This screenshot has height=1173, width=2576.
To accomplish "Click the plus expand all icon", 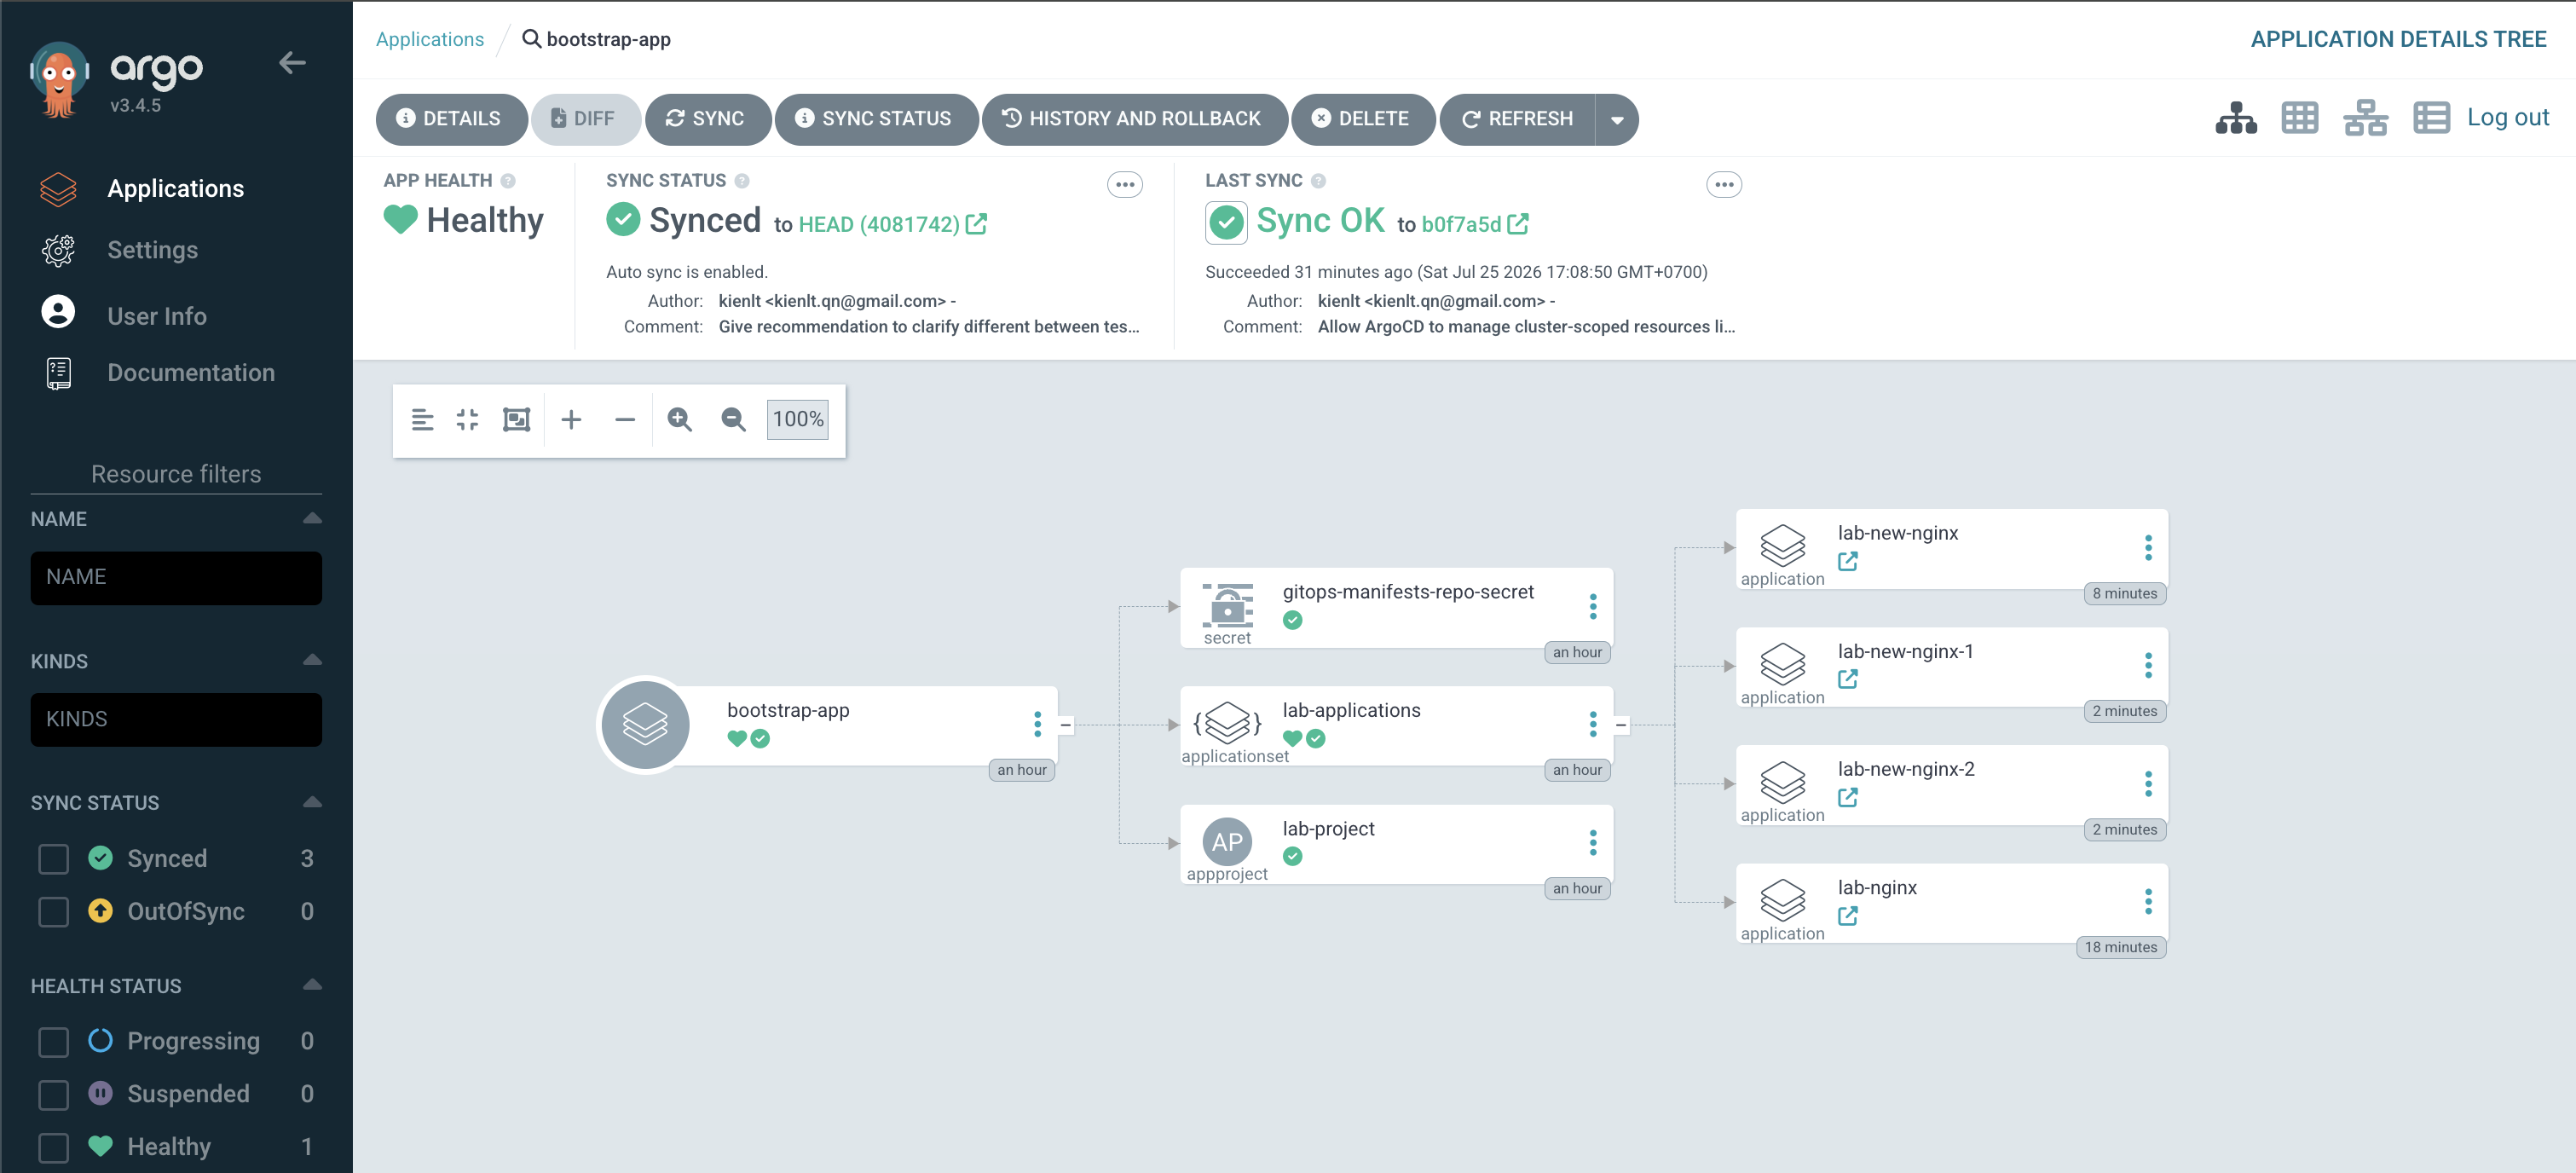I will point(571,420).
